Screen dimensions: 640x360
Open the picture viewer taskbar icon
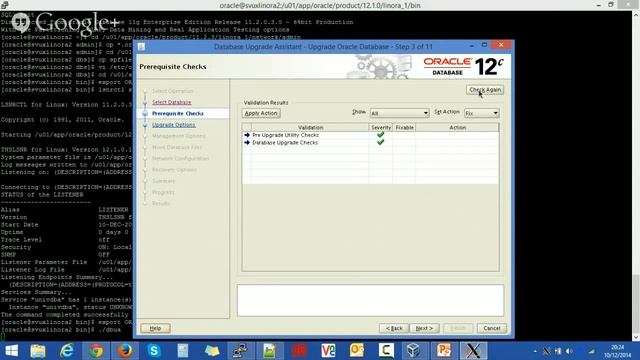[x=269, y=351]
